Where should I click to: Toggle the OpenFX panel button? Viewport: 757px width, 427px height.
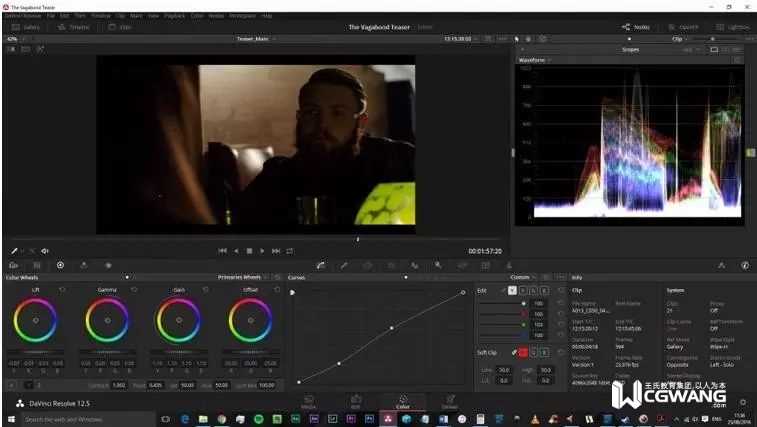[x=683, y=27]
